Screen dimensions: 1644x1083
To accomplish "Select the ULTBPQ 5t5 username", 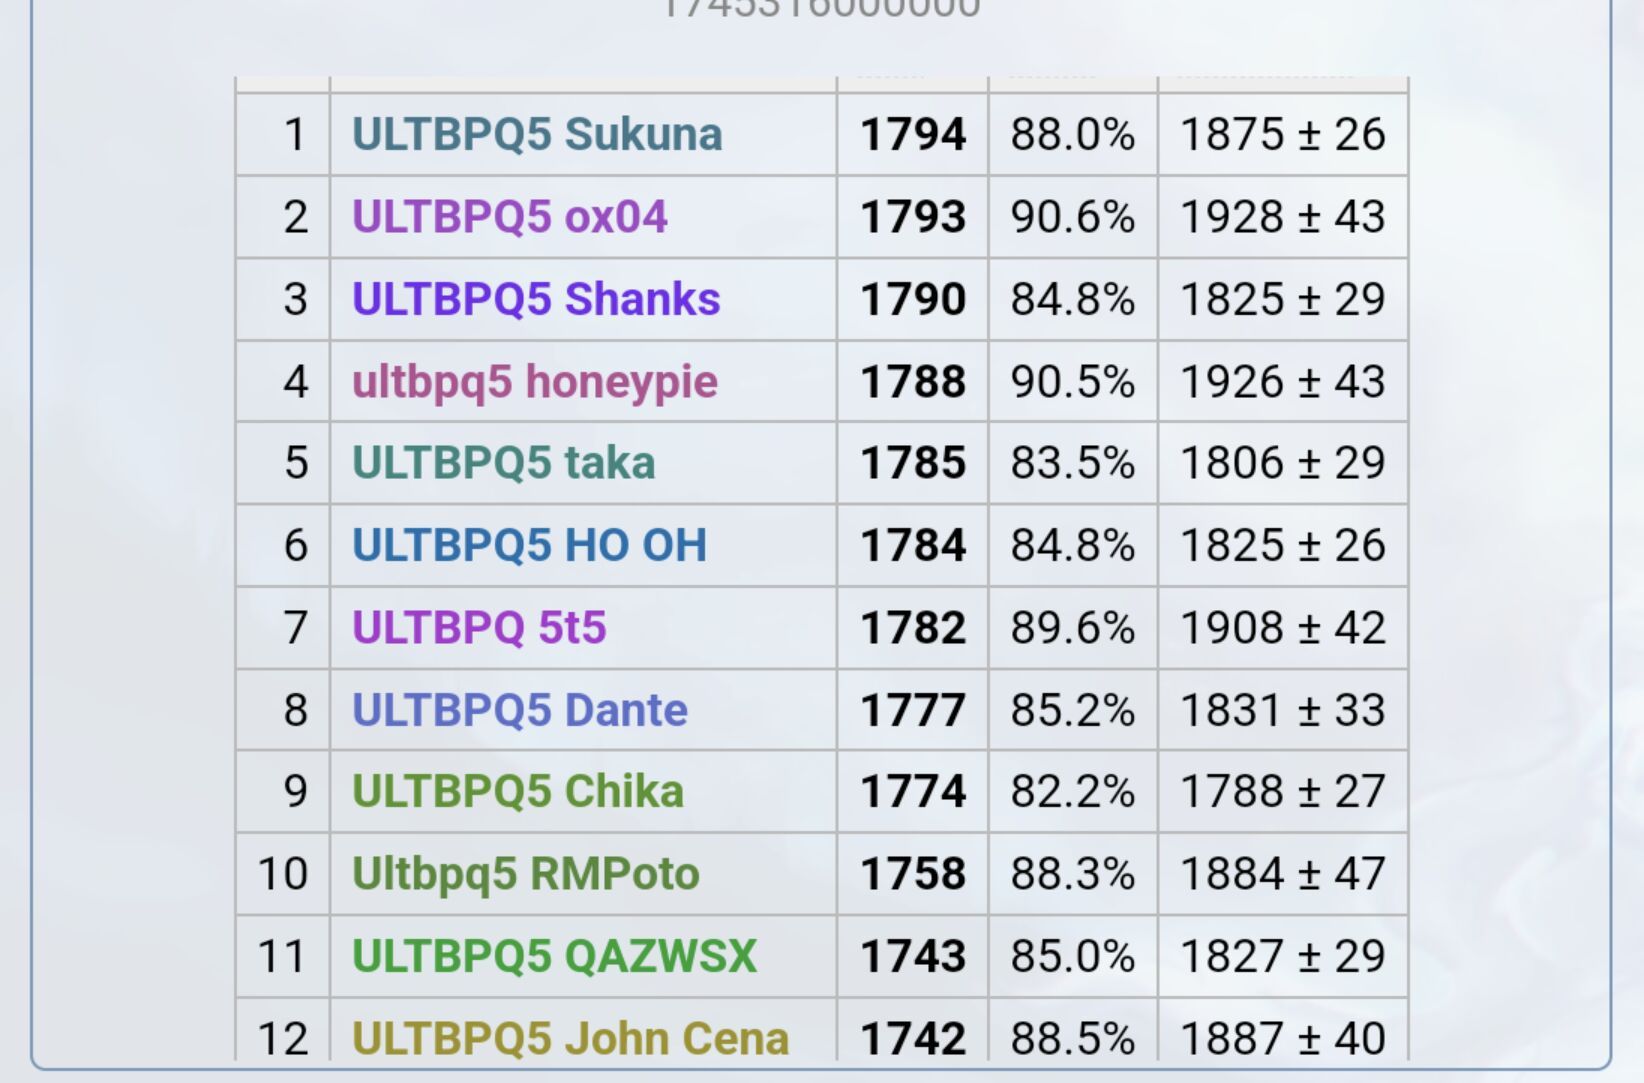I will (x=479, y=628).
